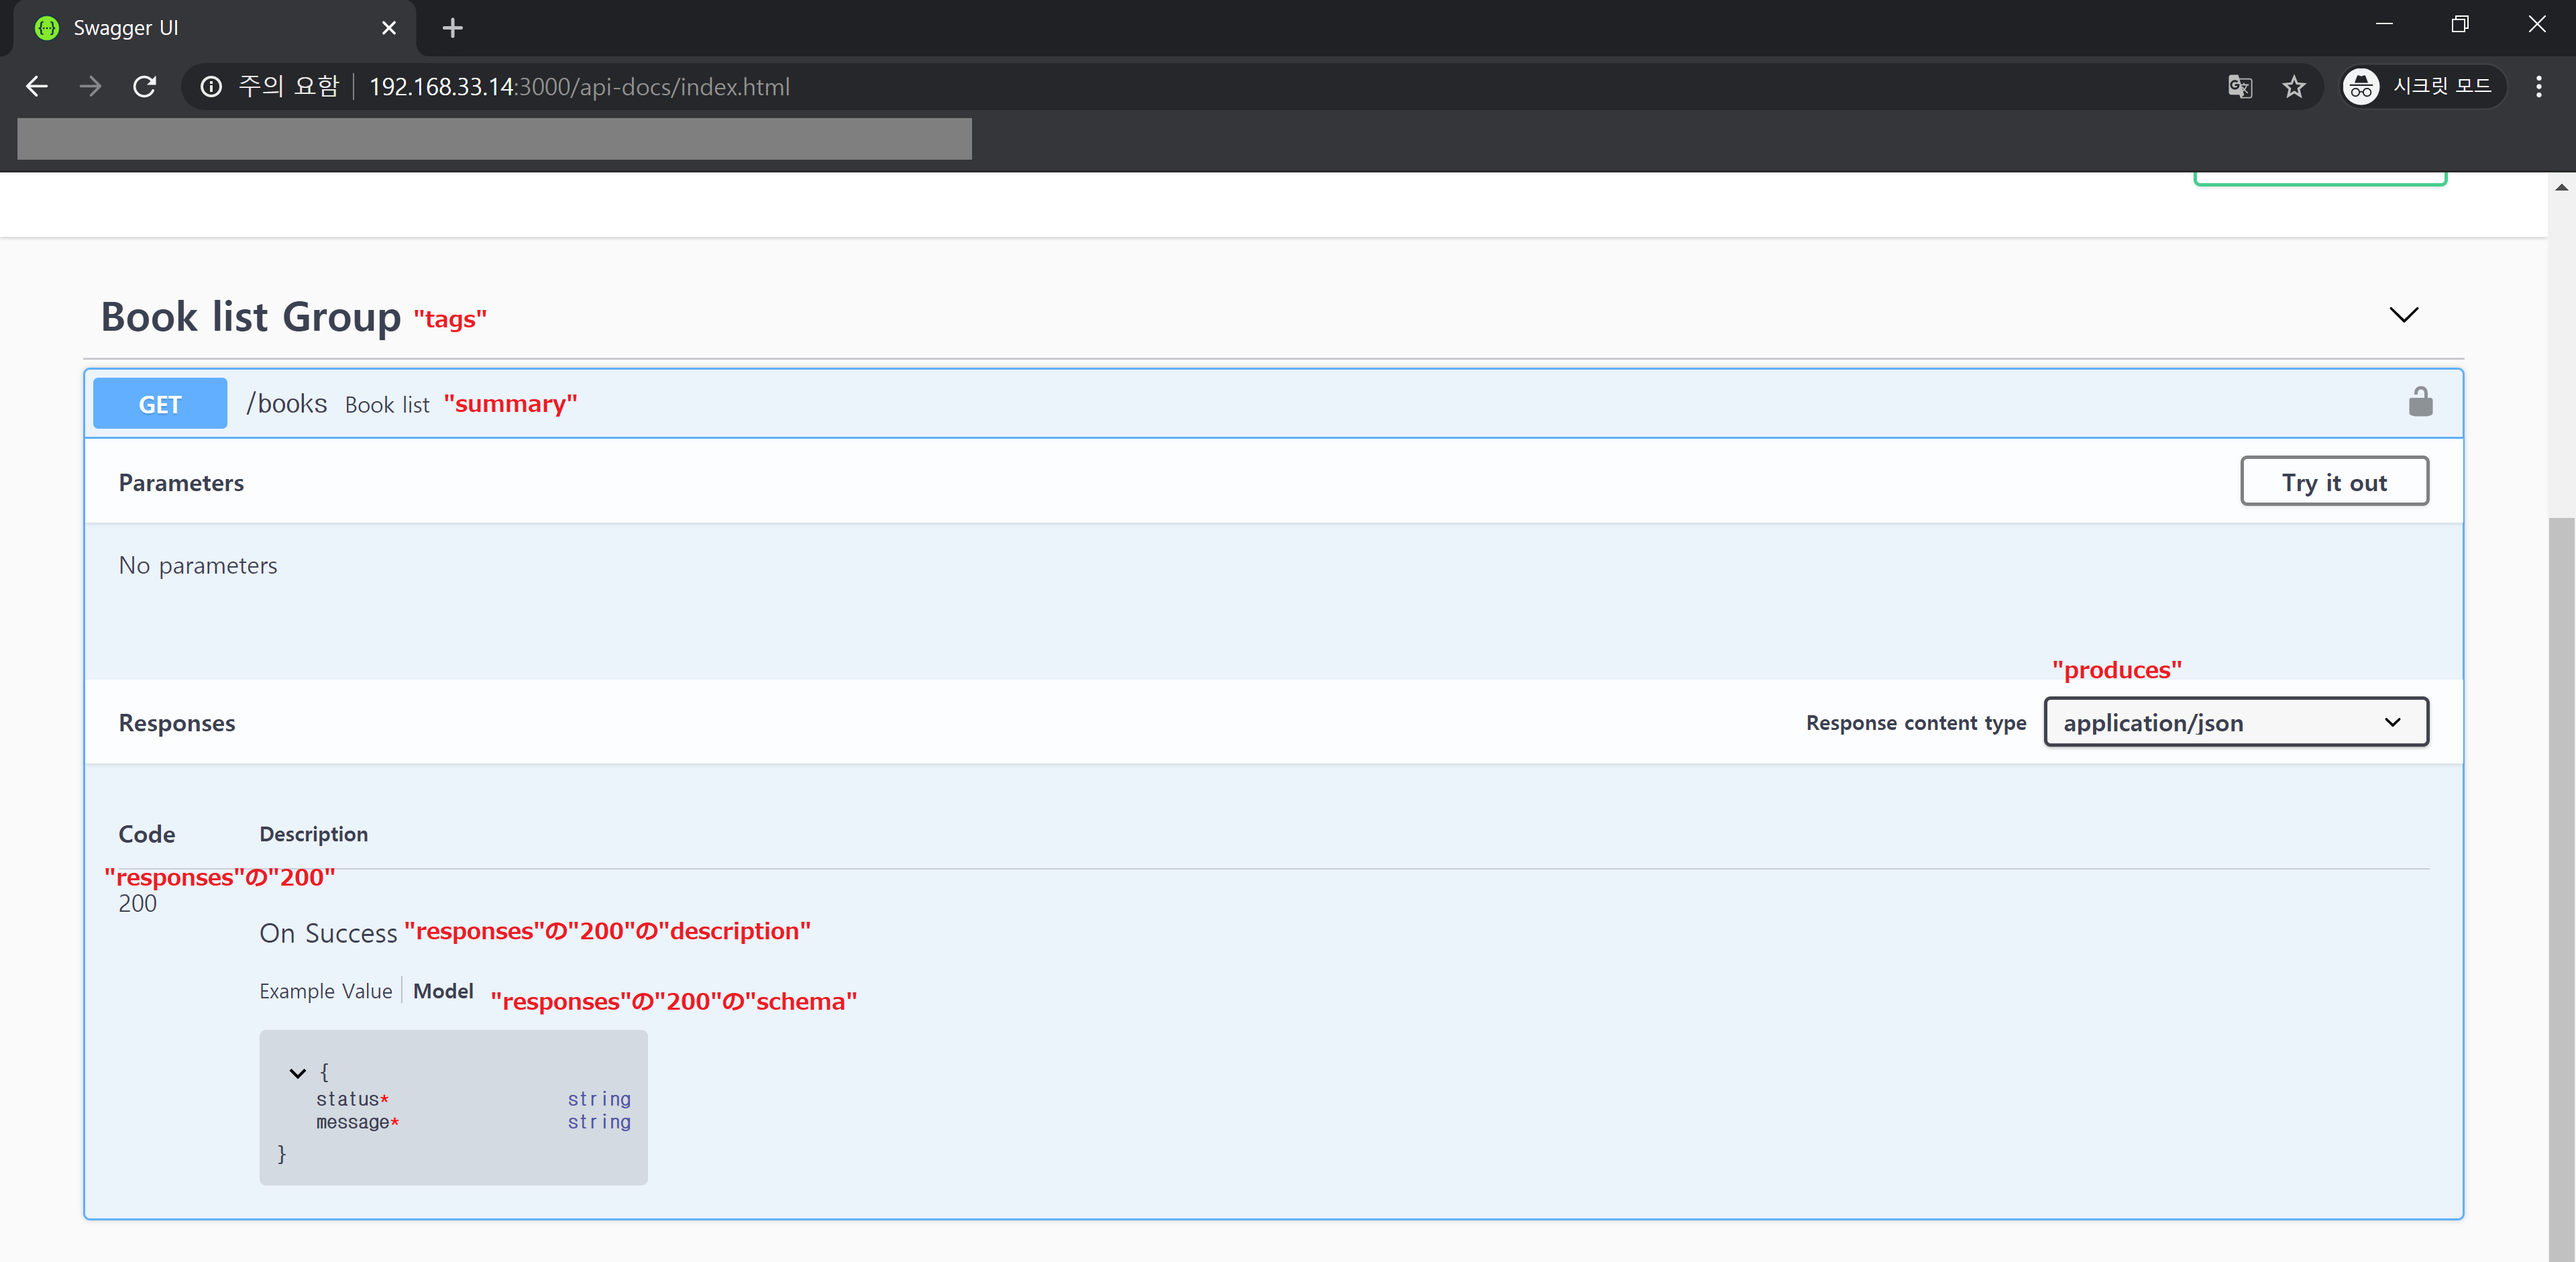Collapse the model schema with the arrow

pos(297,1073)
